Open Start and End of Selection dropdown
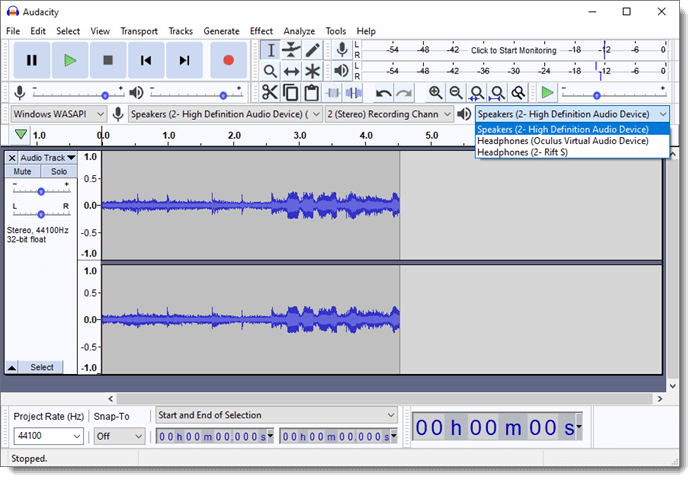 point(277,415)
